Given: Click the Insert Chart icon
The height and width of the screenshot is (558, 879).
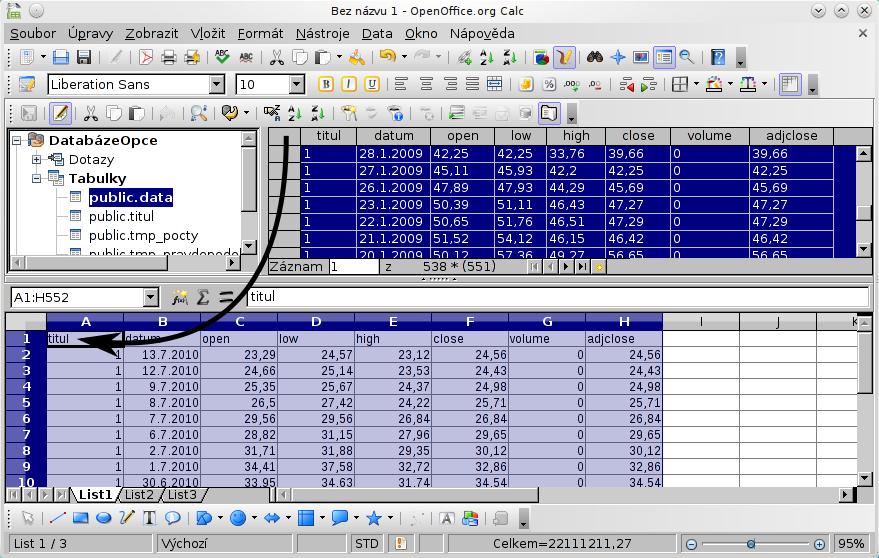Looking at the screenshot, I should click(541, 57).
